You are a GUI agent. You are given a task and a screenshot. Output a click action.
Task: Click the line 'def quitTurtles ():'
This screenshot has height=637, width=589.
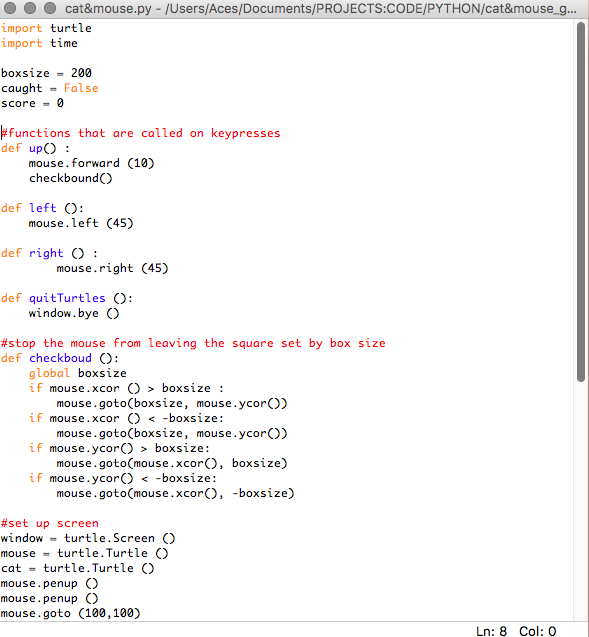(x=67, y=298)
